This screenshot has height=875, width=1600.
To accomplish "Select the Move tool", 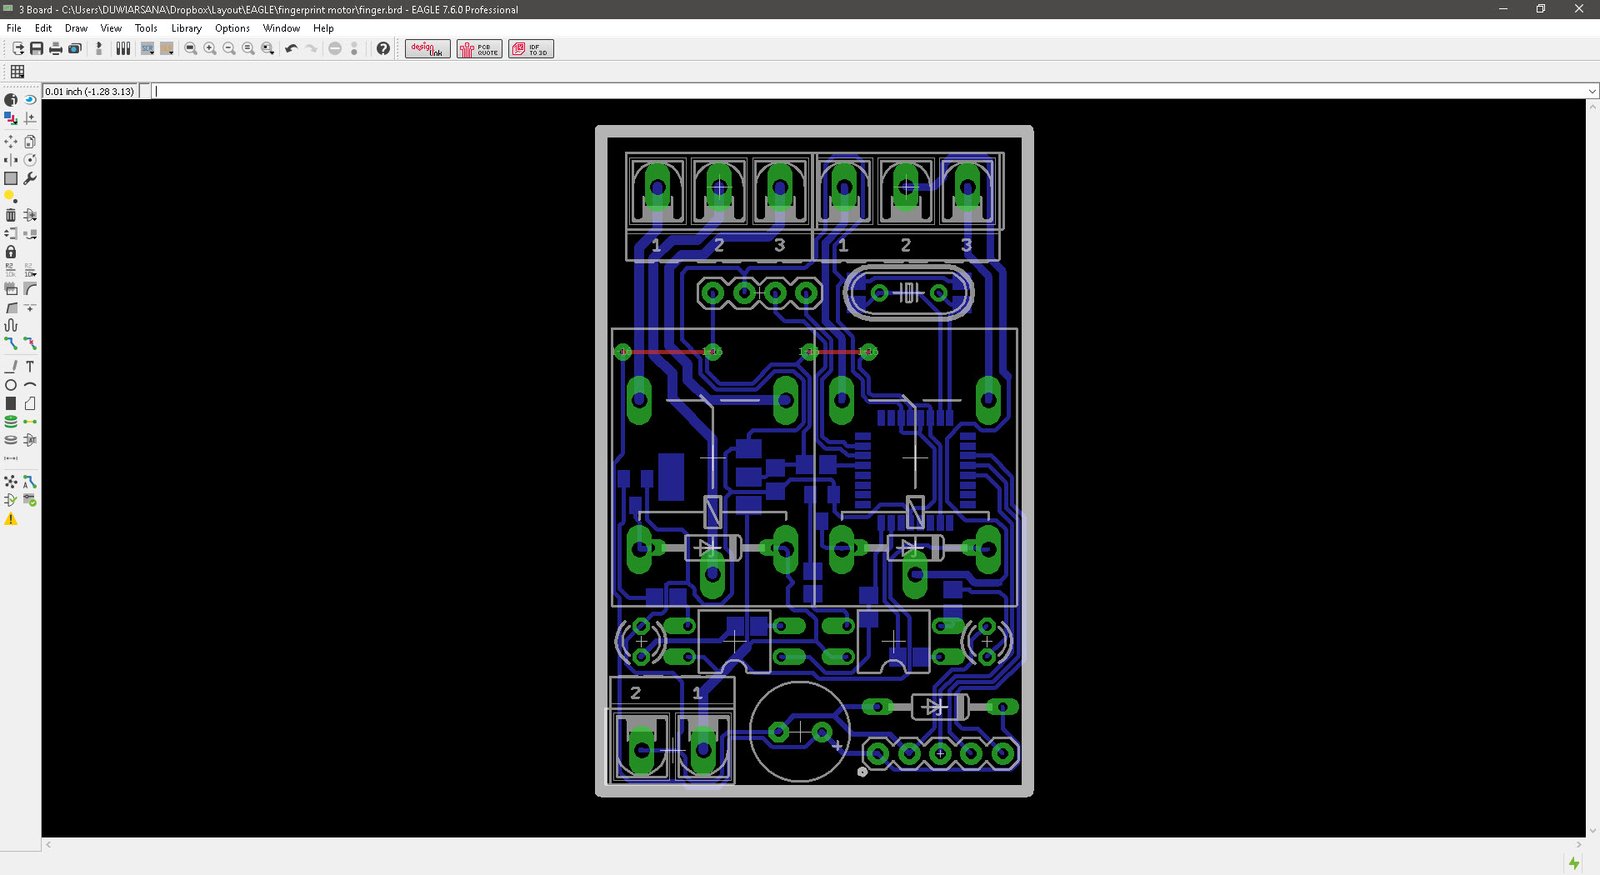I will pos(11,142).
